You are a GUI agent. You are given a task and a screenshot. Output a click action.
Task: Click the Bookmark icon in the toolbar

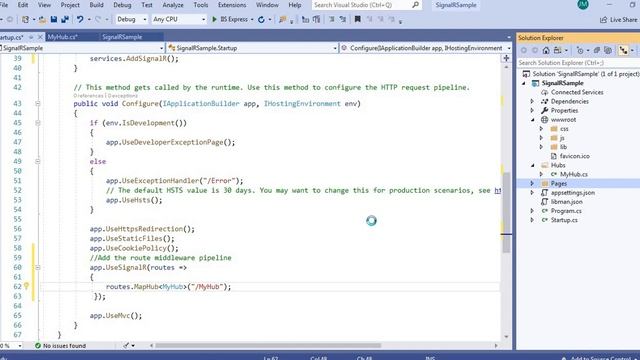point(358,19)
